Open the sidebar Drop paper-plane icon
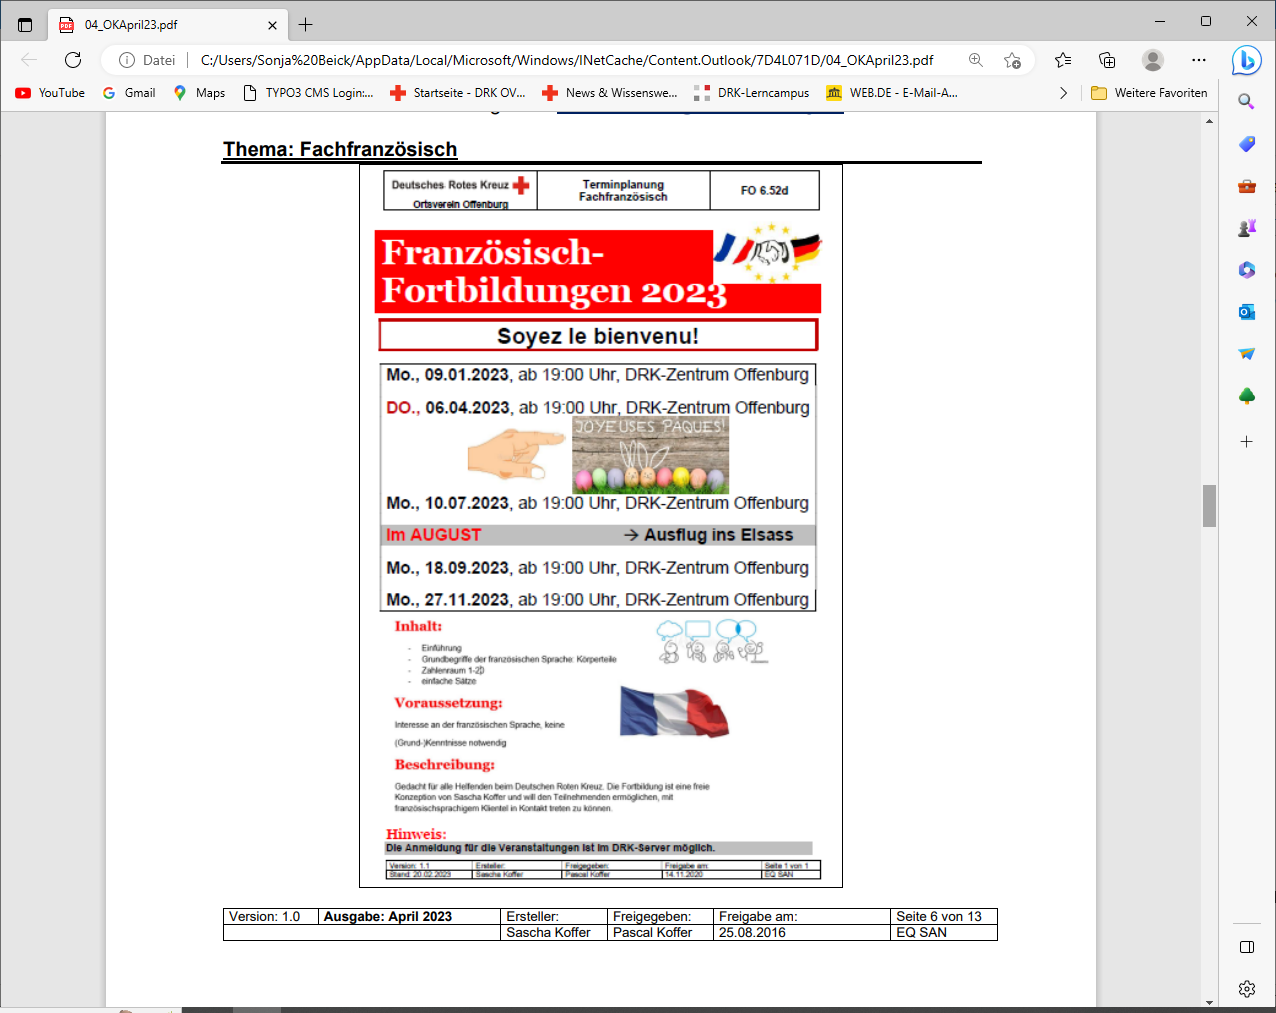The image size is (1276, 1013). 1246,354
